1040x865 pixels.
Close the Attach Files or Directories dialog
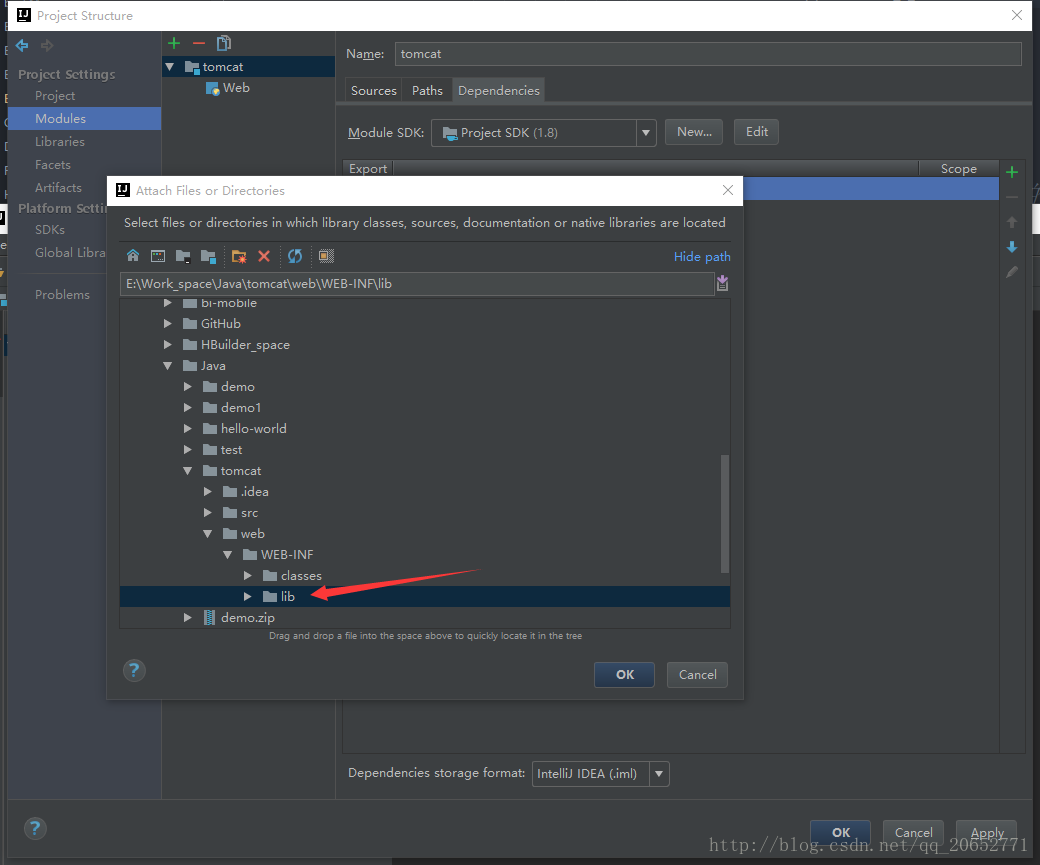pyautogui.click(x=728, y=190)
